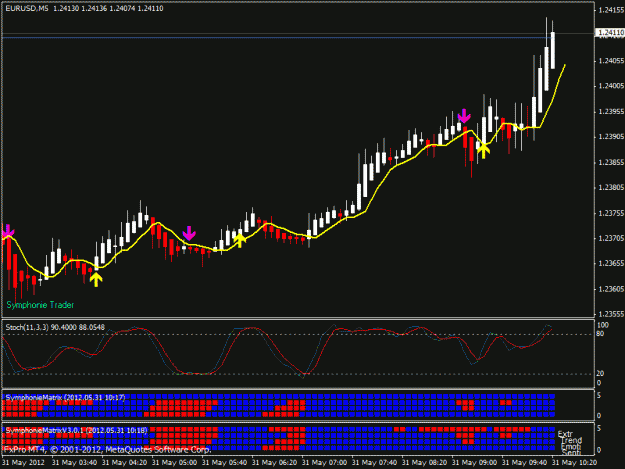Click the 1.23705 price axis label

tap(611, 238)
